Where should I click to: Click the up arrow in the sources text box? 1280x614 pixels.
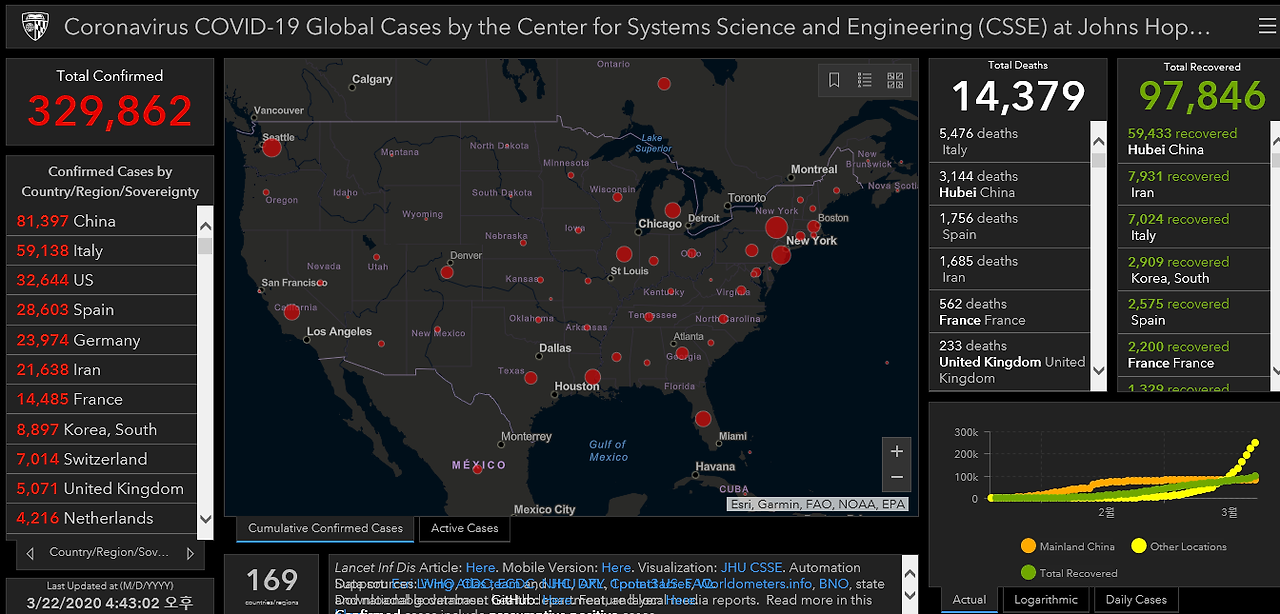[x=908, y=573]
